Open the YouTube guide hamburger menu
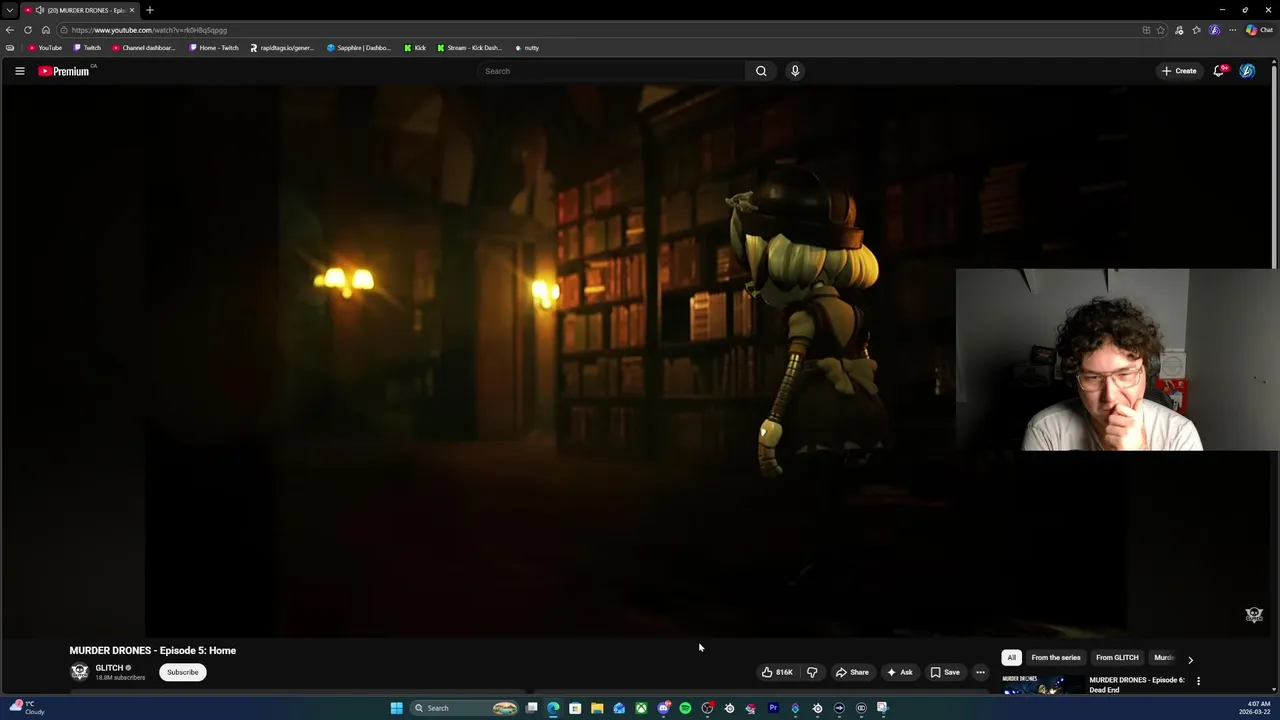1280x720 pixels. pos(19,71)
